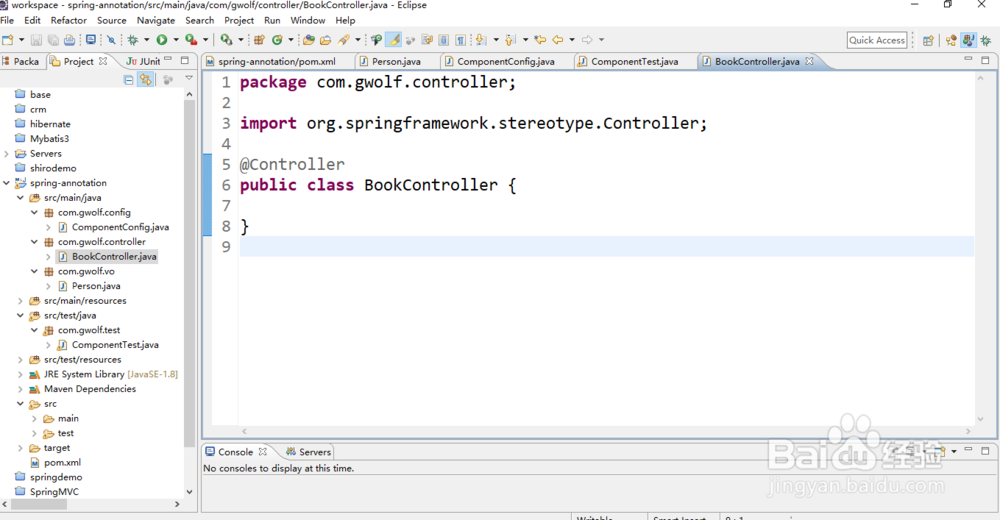Viewport: 1000px width, 520px height.
Task: Open the Debug button dropdown arrow
Action: tap(147, 40)
